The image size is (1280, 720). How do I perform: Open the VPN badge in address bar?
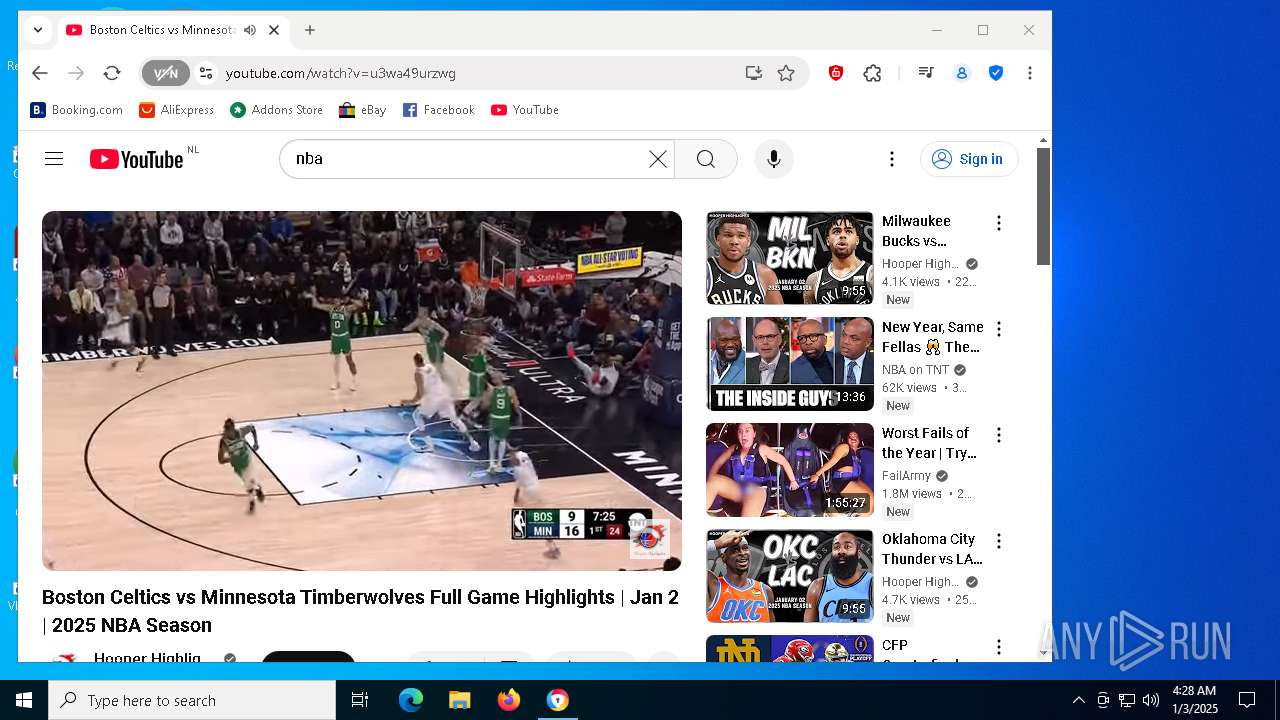(165, 73)
